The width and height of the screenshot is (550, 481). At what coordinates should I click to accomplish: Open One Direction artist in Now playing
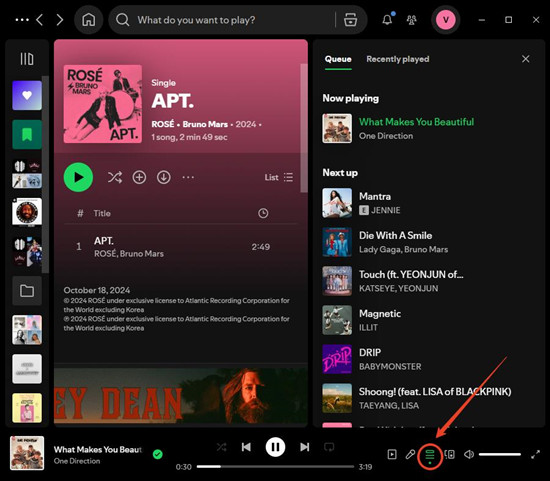coord(386,136)
